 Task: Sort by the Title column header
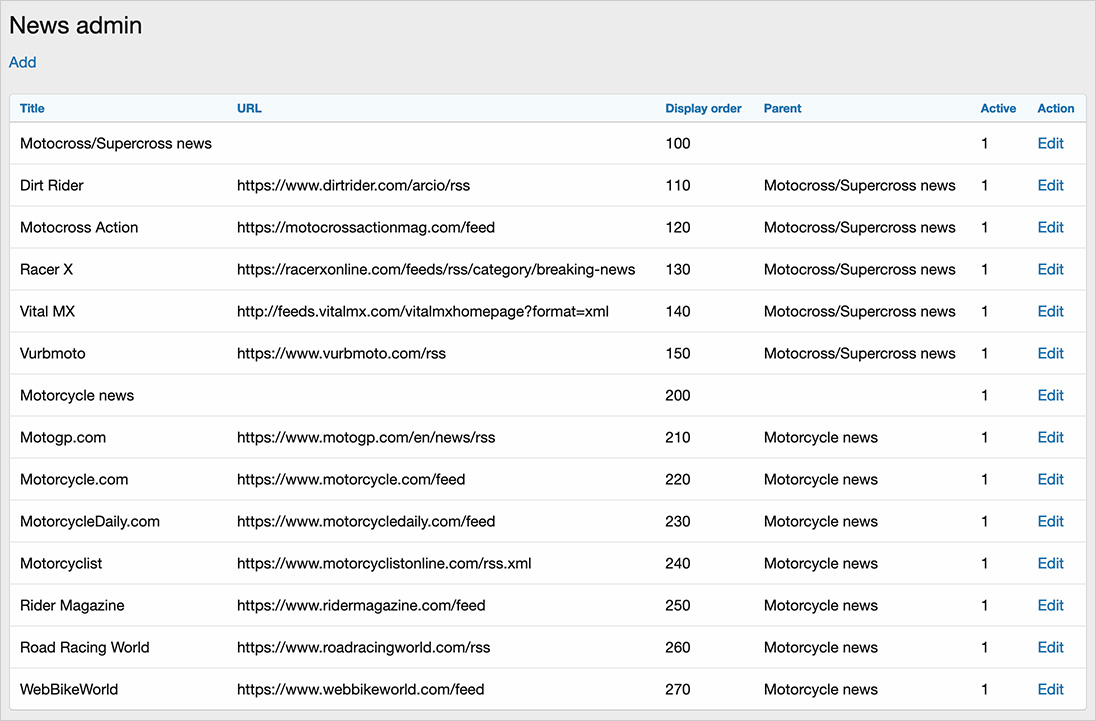[x=32, y=108]
